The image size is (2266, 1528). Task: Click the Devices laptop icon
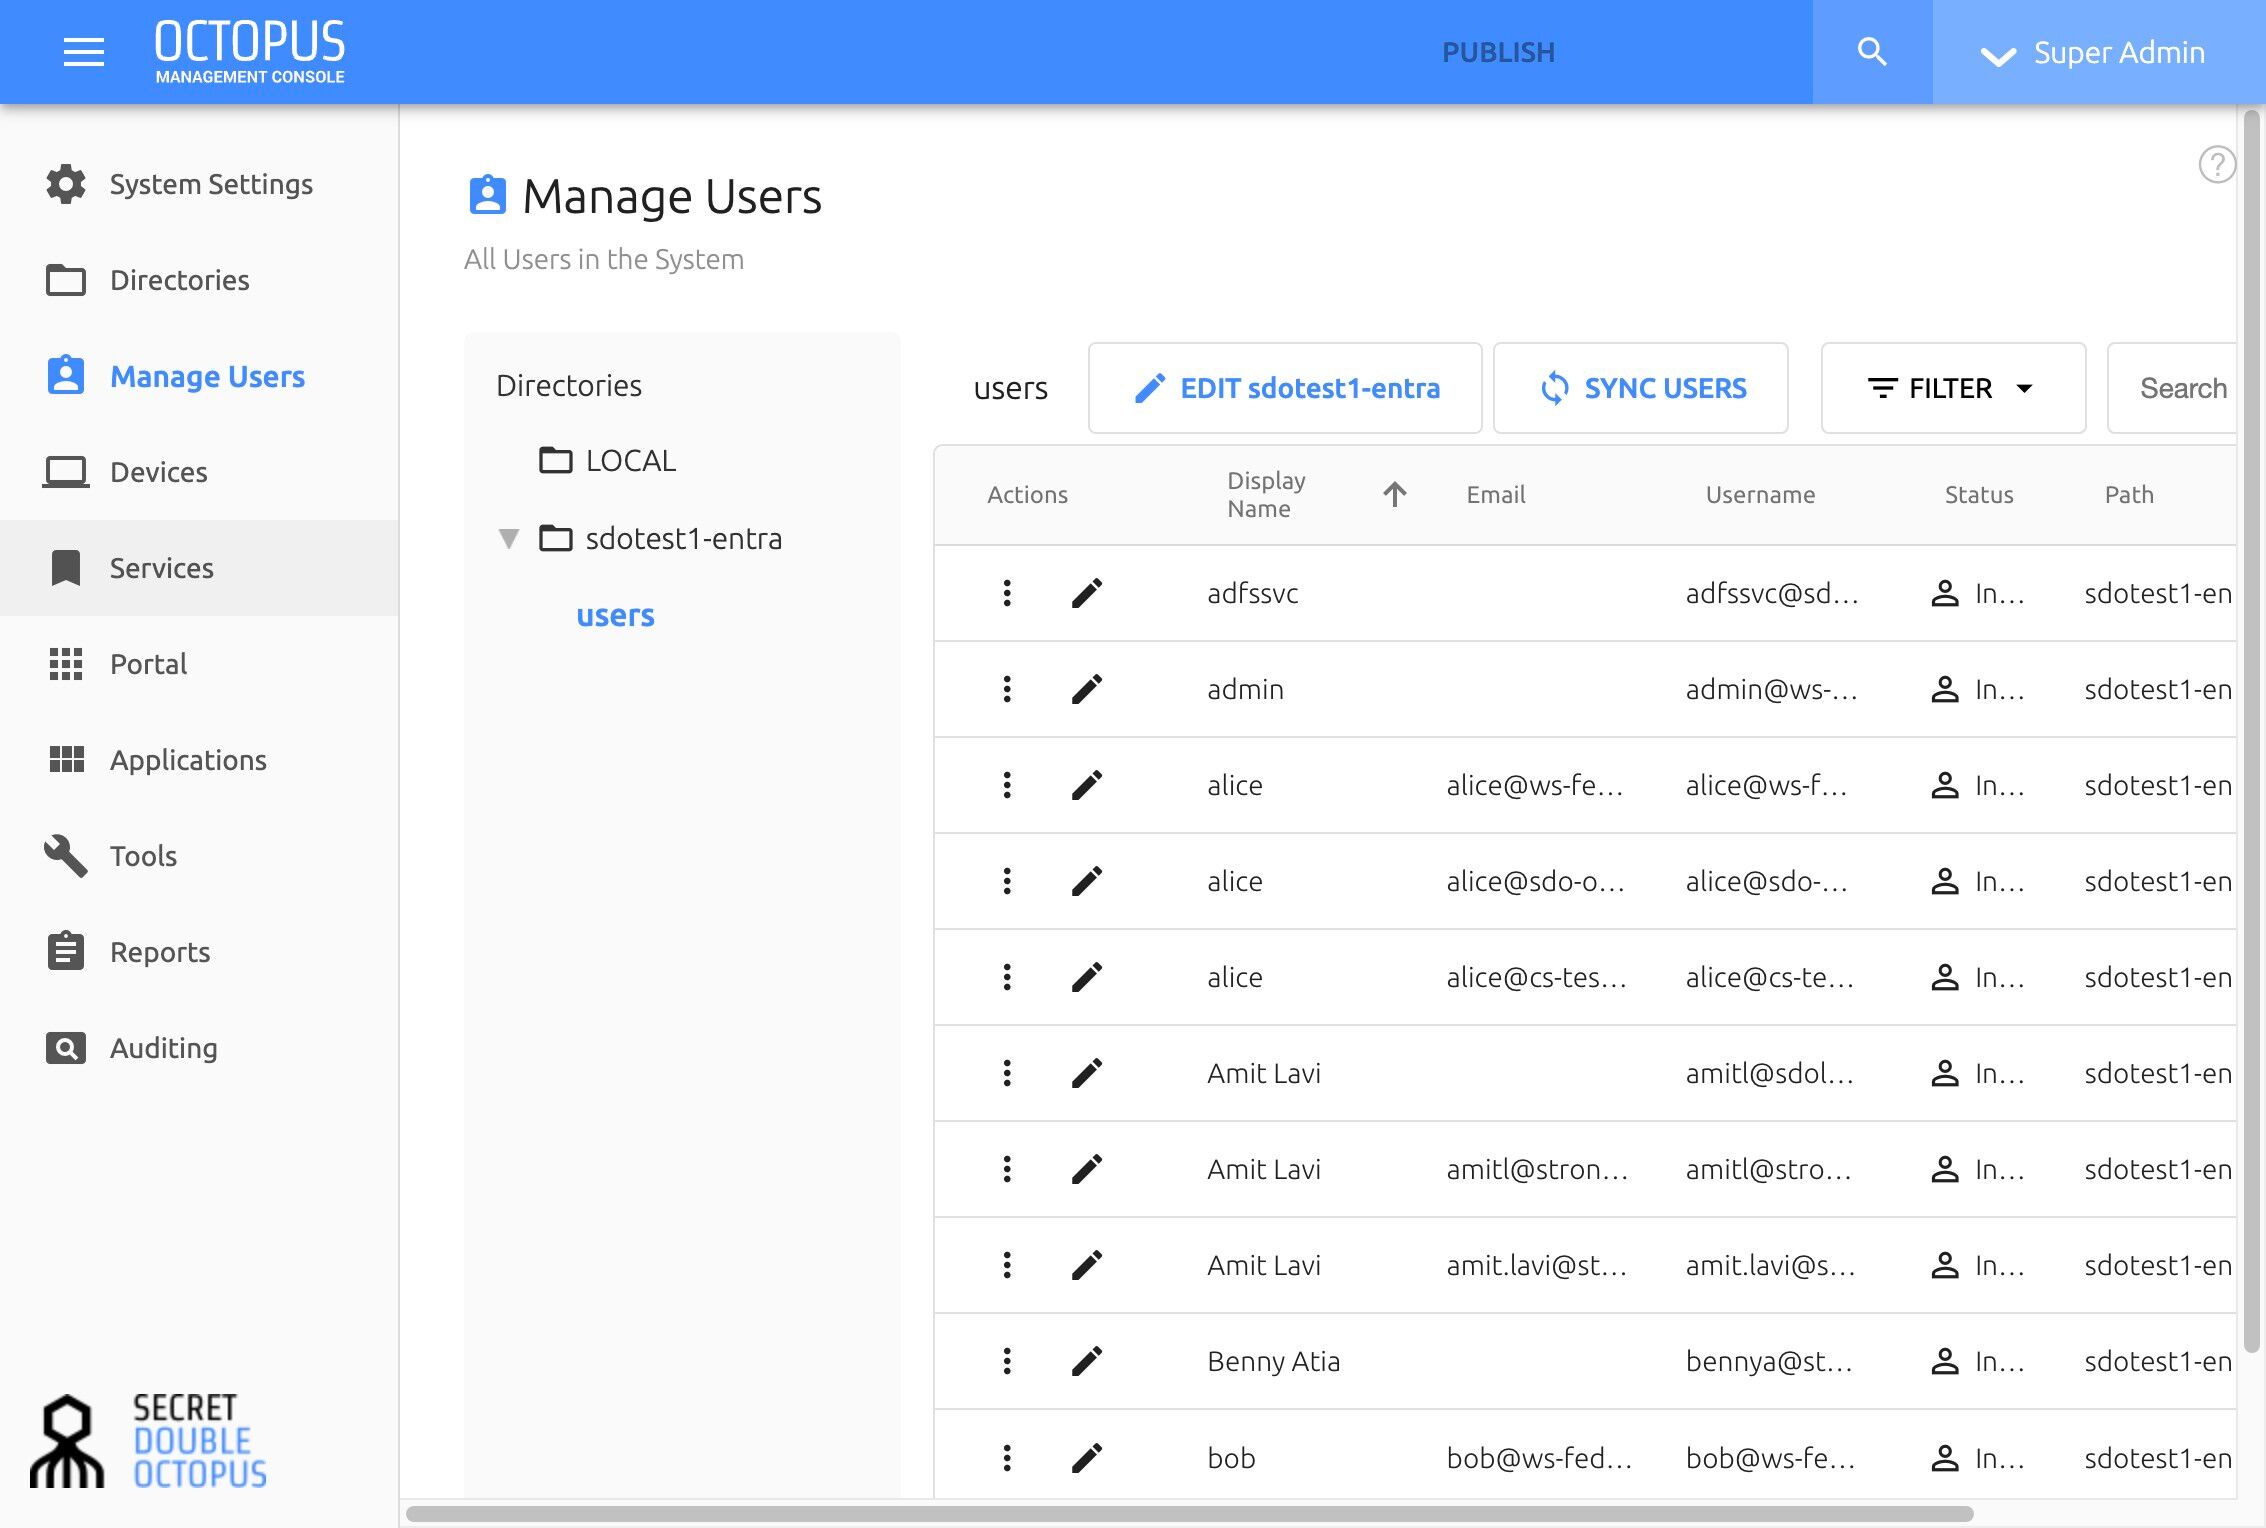pos(66,472)
